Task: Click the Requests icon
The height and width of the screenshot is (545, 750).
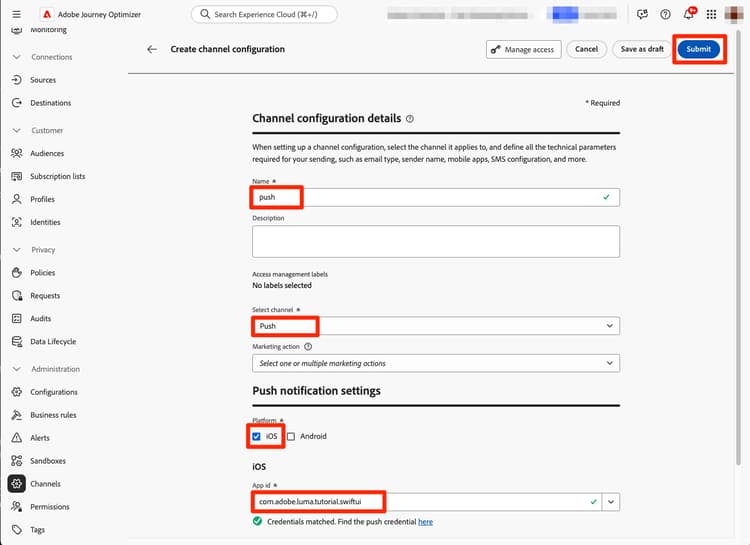Action: (x=17, y=296)
